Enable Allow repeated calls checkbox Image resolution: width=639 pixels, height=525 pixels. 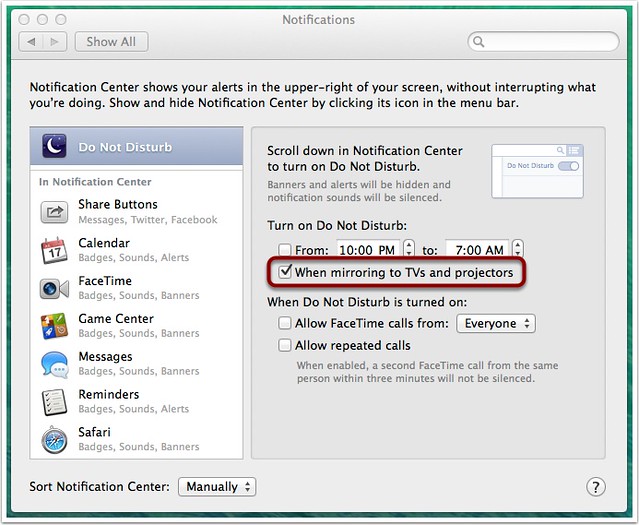click(284, 345)
